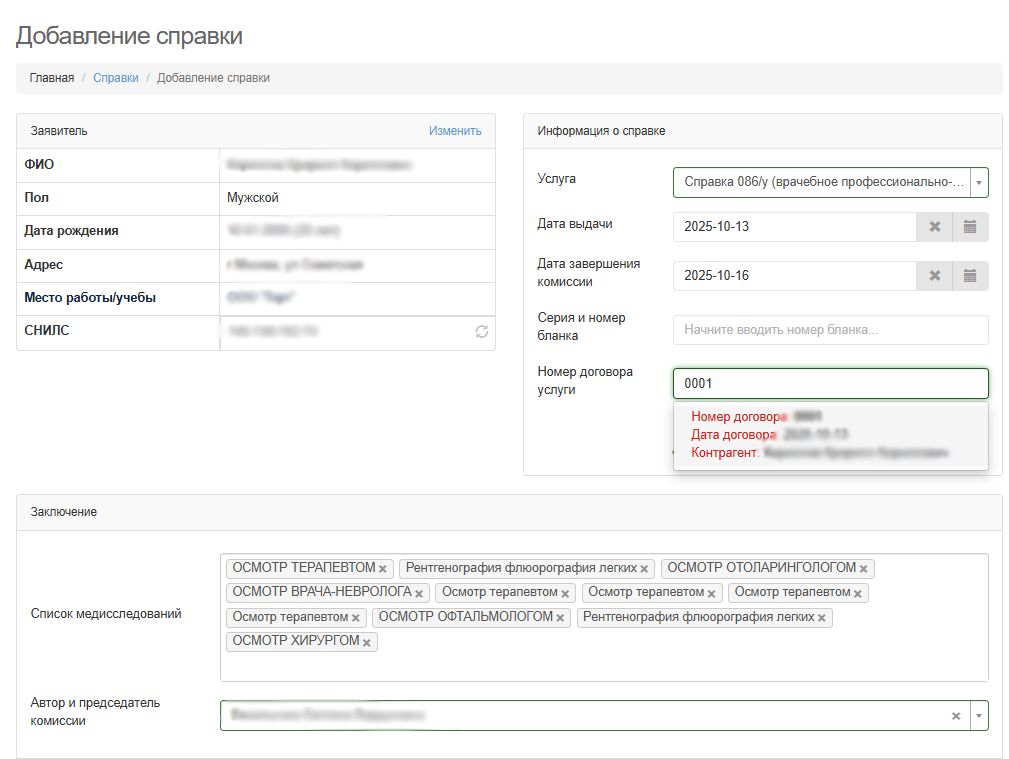Go to Главная breadcrumb
This screenshot has height=759, width=1009.
coord(51,78)
